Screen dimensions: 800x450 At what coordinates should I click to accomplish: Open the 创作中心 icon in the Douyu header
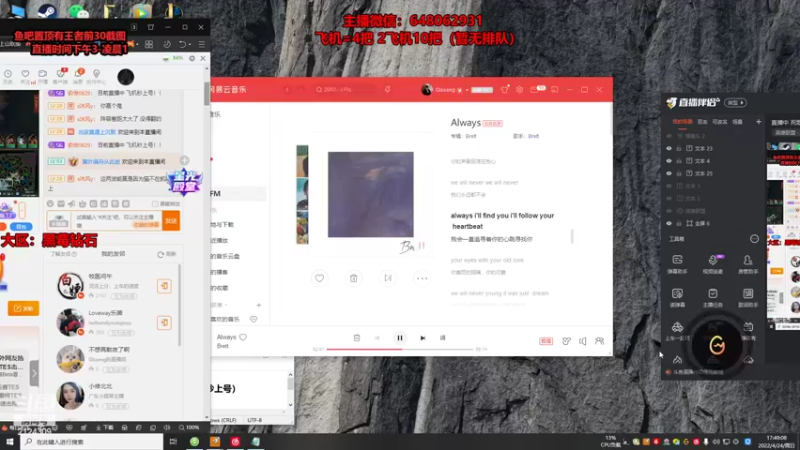pos(96,76)
